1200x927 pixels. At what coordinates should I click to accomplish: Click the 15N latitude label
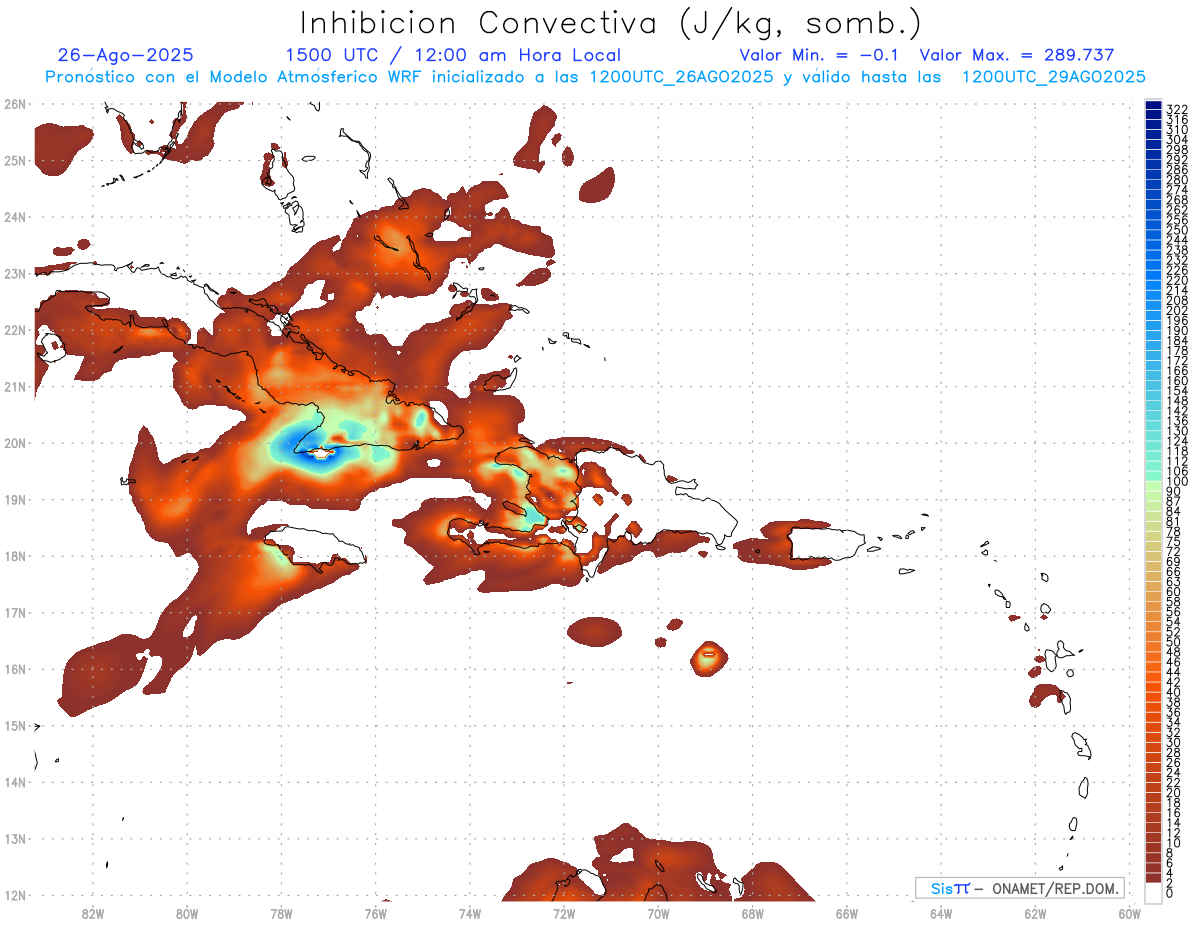[x=14, y=725]
